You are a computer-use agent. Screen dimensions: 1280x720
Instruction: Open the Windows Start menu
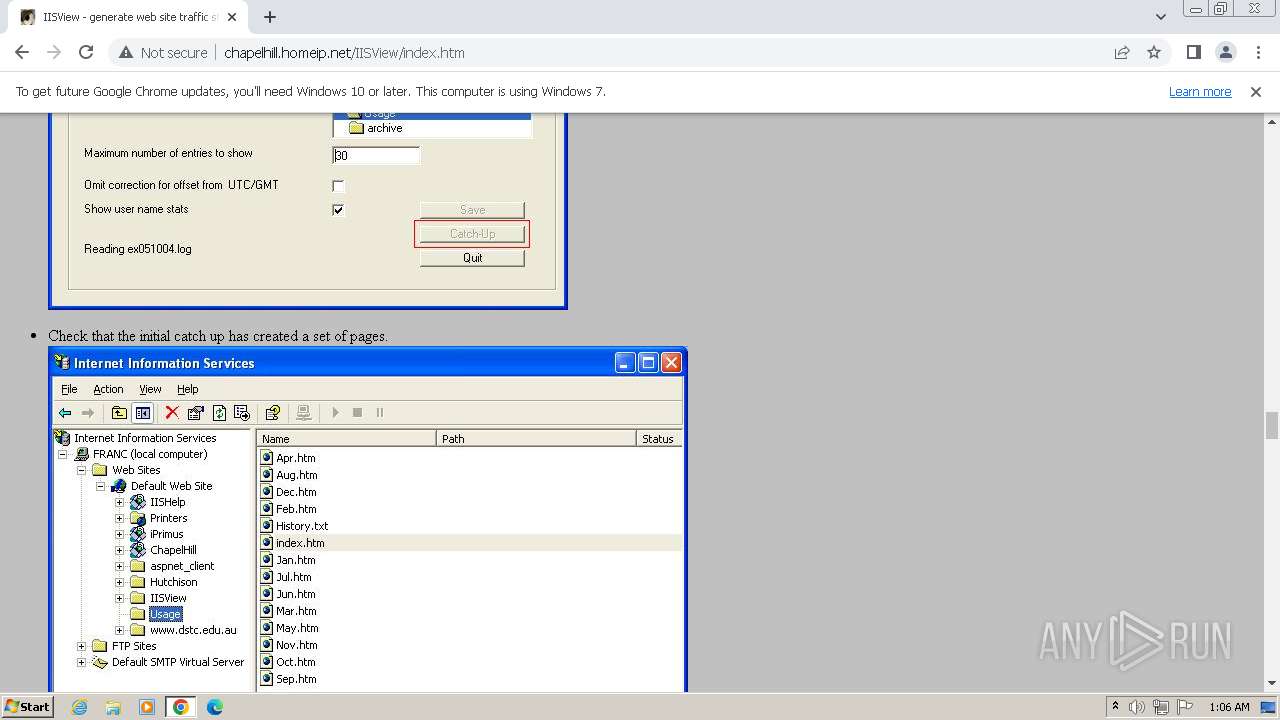click(x=27, y=707)
